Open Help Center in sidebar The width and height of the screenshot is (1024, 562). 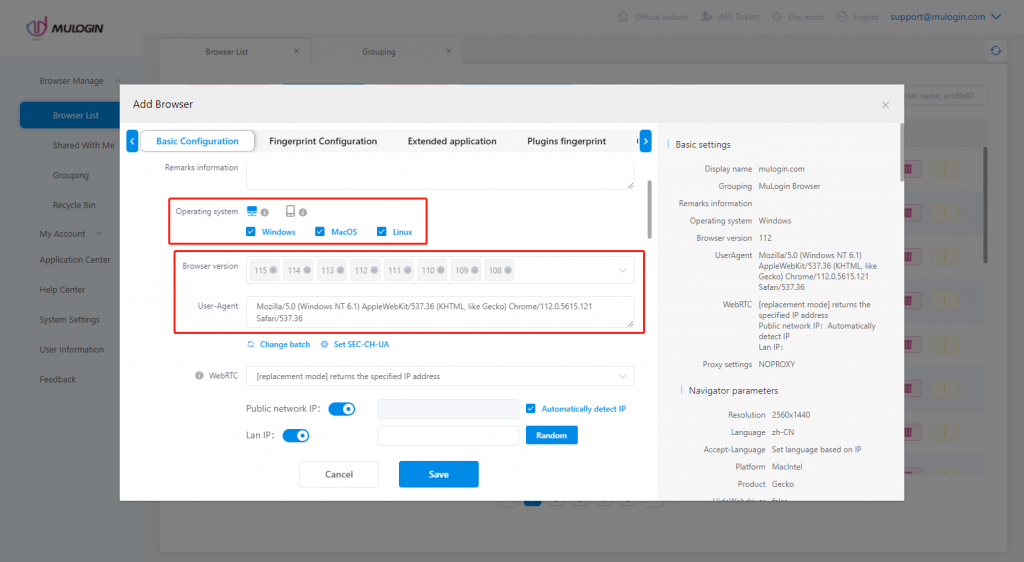coord(62,290)
